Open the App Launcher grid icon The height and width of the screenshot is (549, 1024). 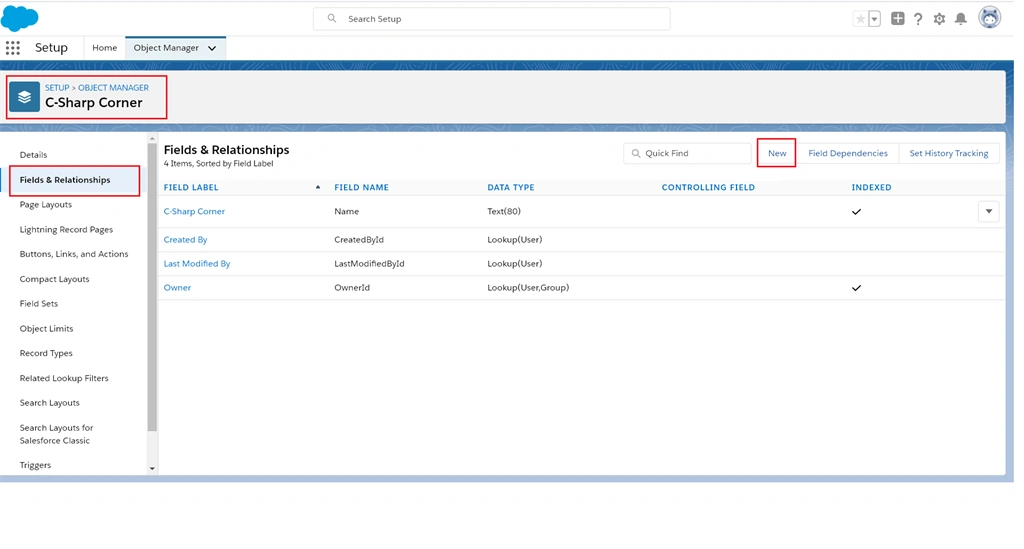tap(12, 48)
